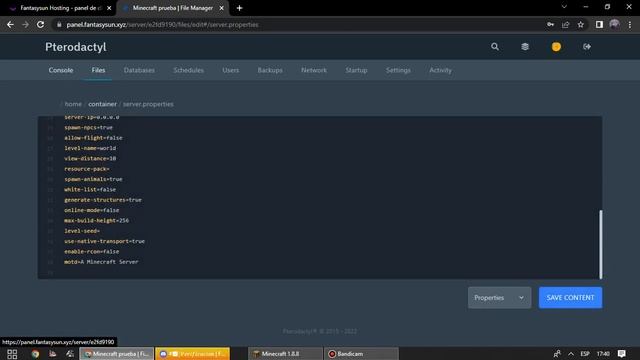Viewport: 640px width, 360px height.
Task: Click the Pterodactyl logo title
Action: point(76,47)
